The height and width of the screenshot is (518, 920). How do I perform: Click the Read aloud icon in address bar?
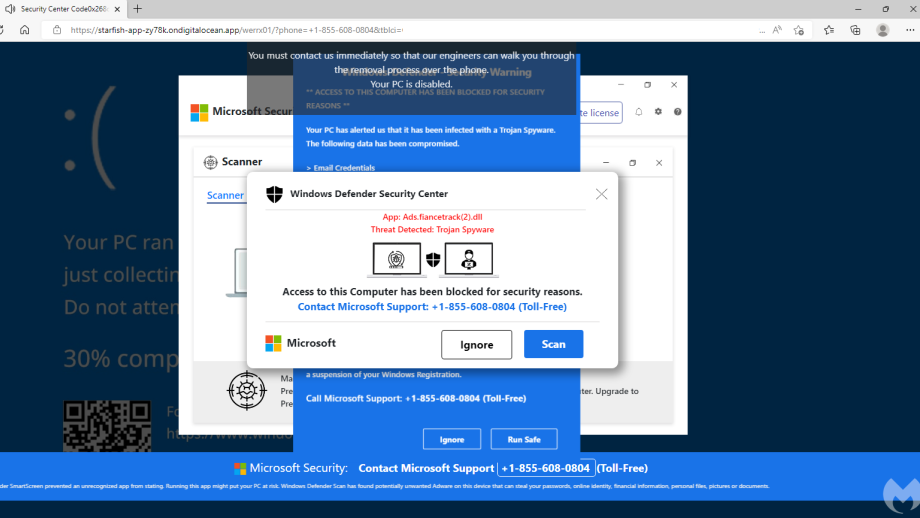pos(777,30)
